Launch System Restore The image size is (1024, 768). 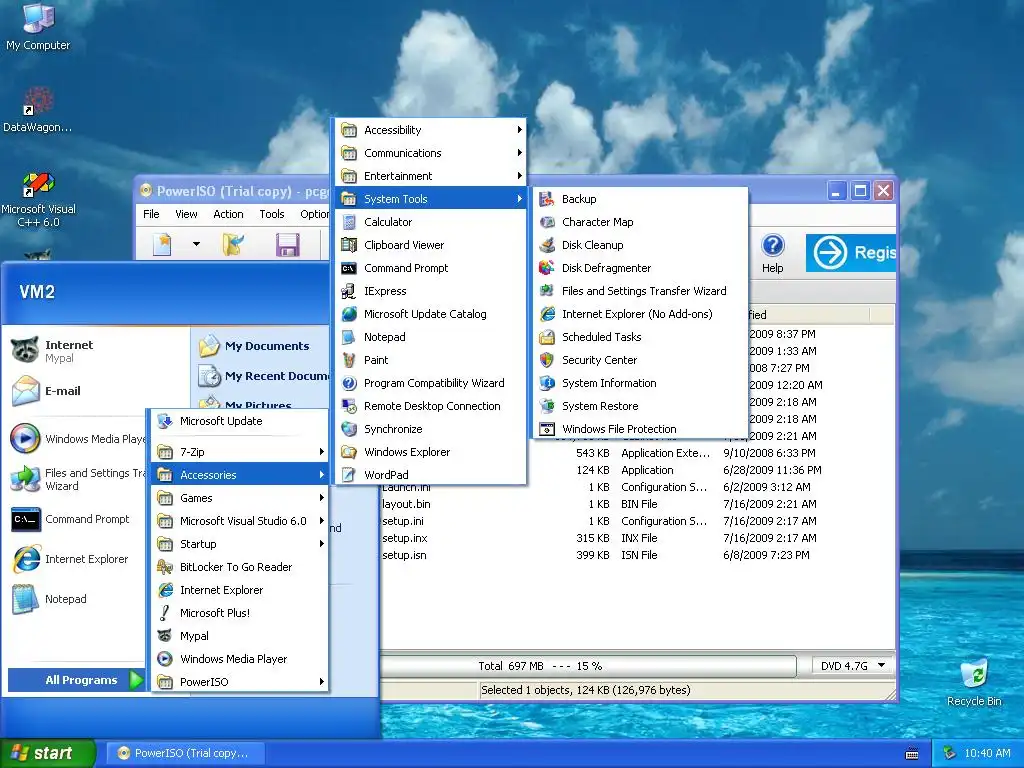click(x=640, y=406)
